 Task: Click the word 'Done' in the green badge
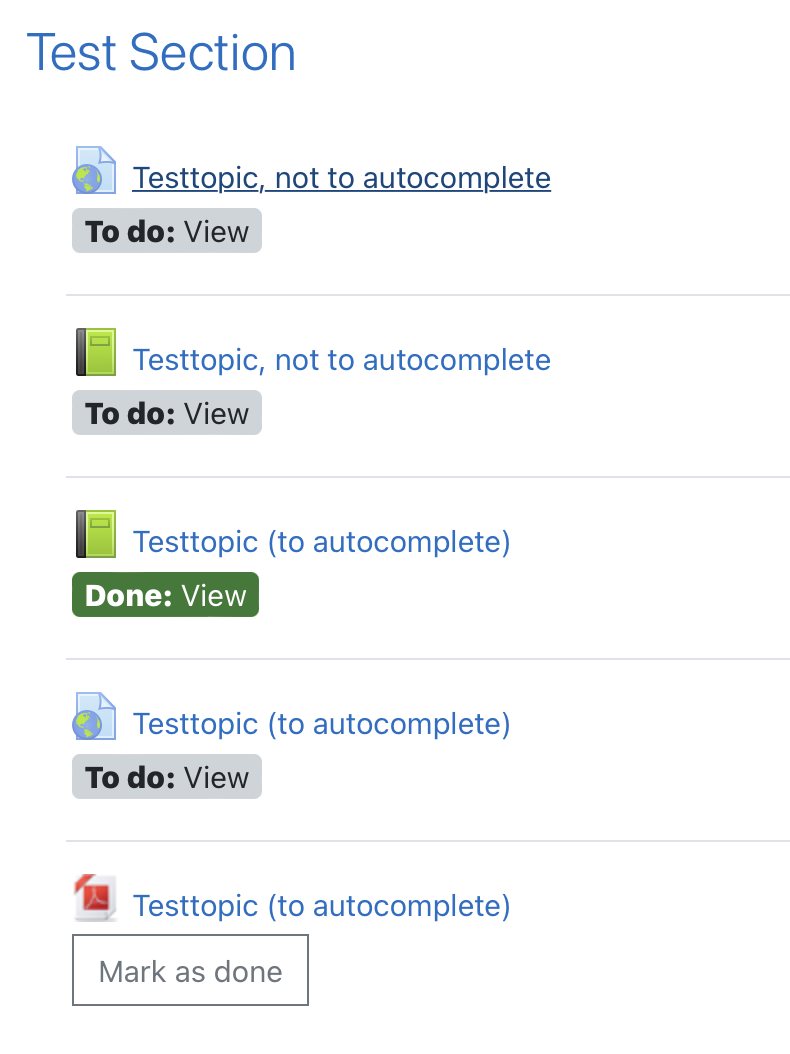tap(124, 596)
